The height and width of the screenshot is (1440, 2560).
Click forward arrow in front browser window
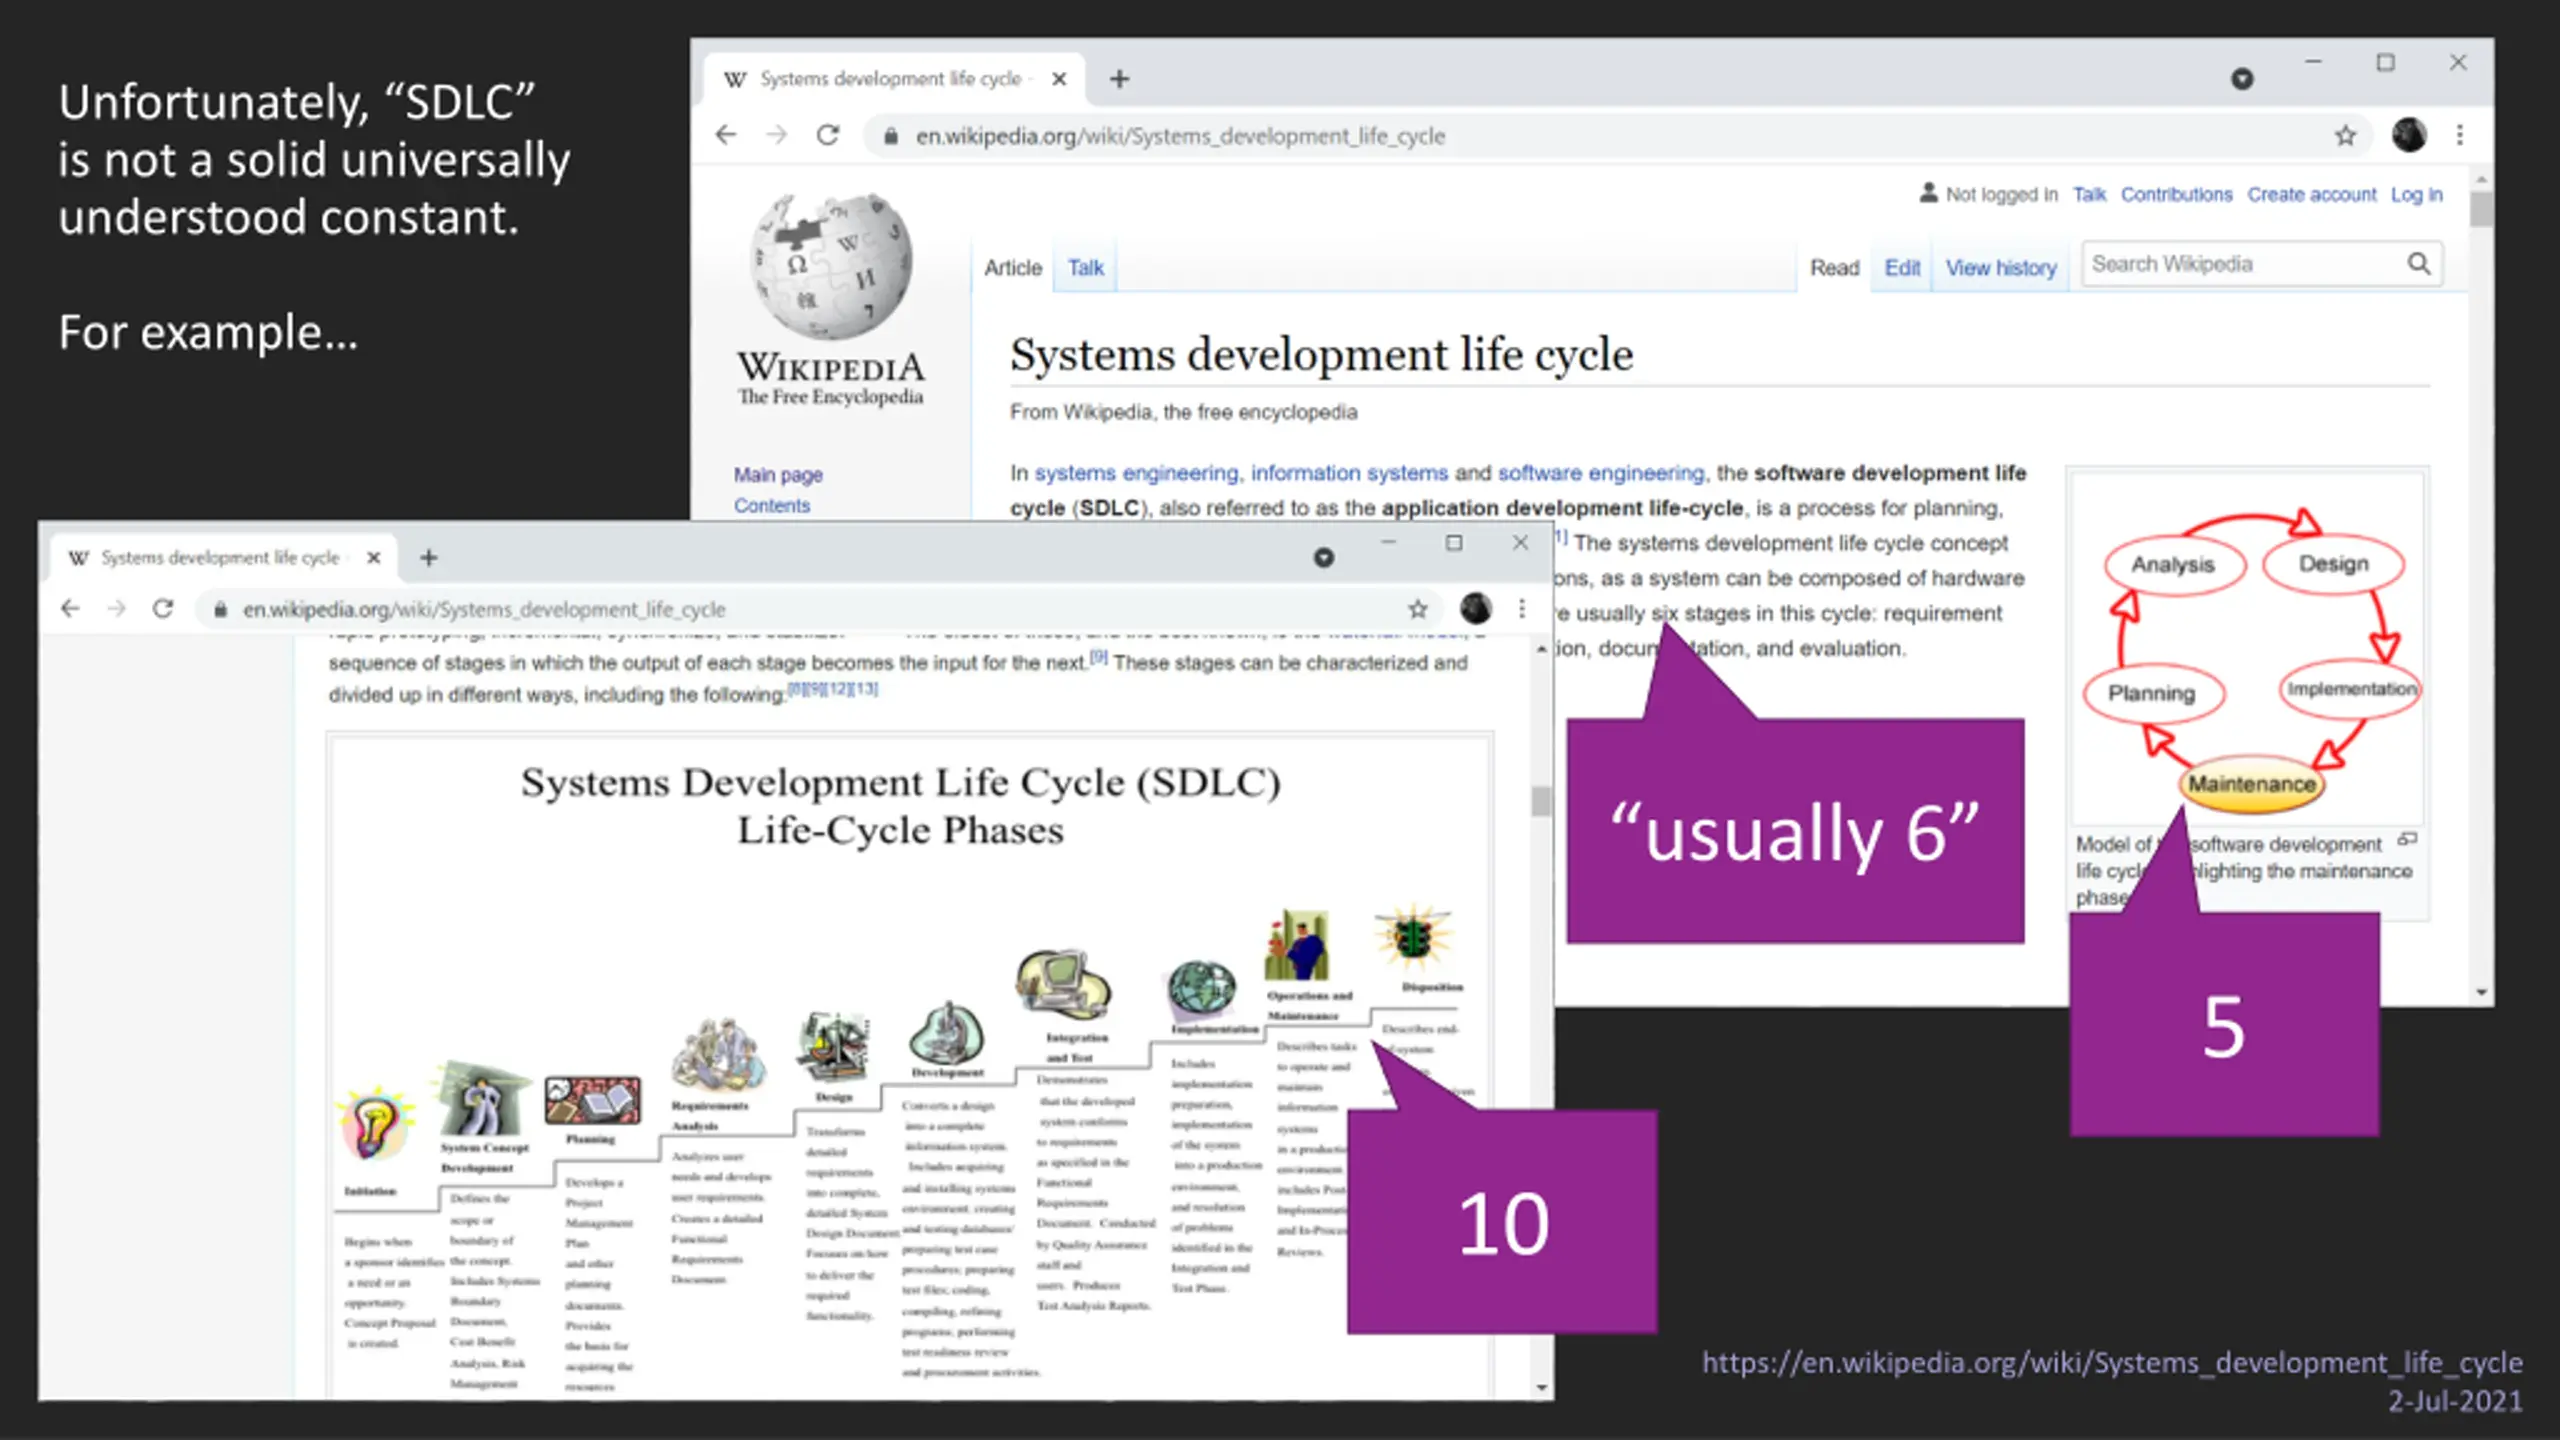click(x=117, y=608)
